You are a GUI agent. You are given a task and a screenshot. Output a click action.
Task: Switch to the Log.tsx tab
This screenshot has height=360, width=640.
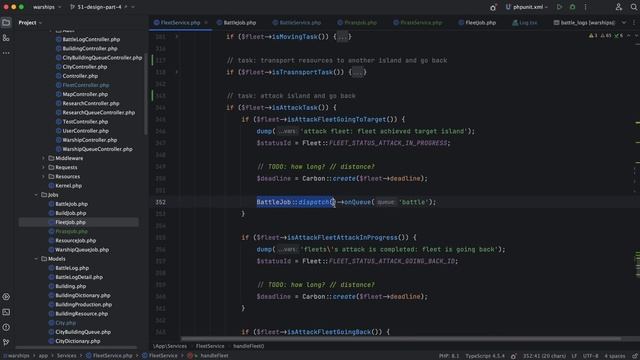click(525, 23)
